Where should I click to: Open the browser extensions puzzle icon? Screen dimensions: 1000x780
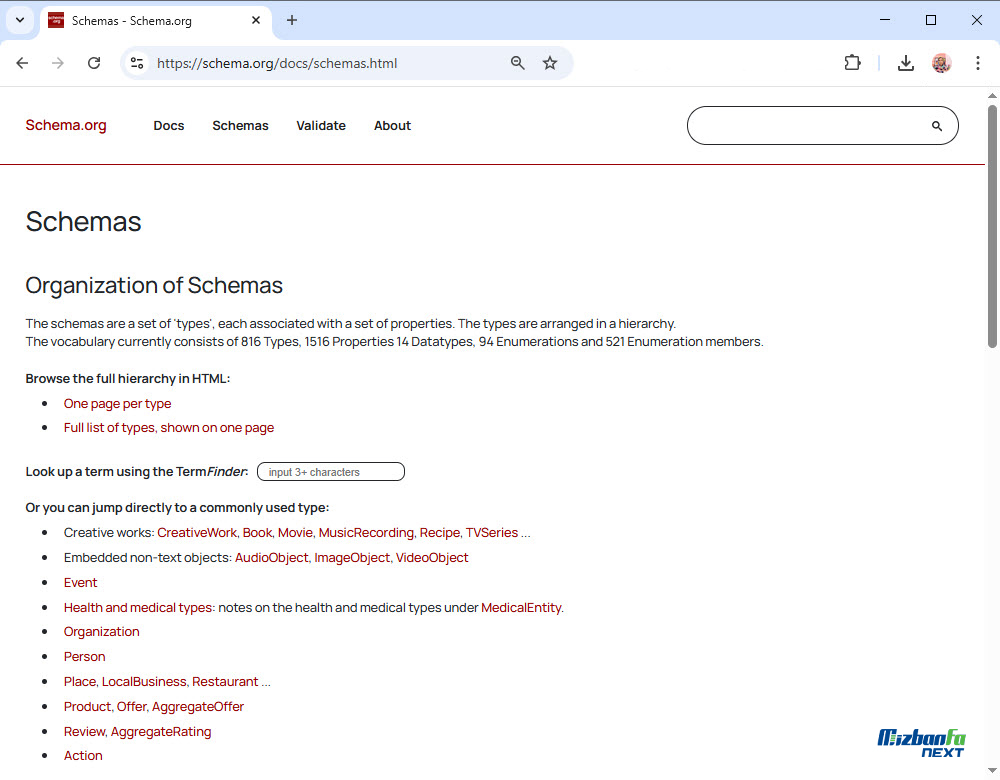click(852, 63)
